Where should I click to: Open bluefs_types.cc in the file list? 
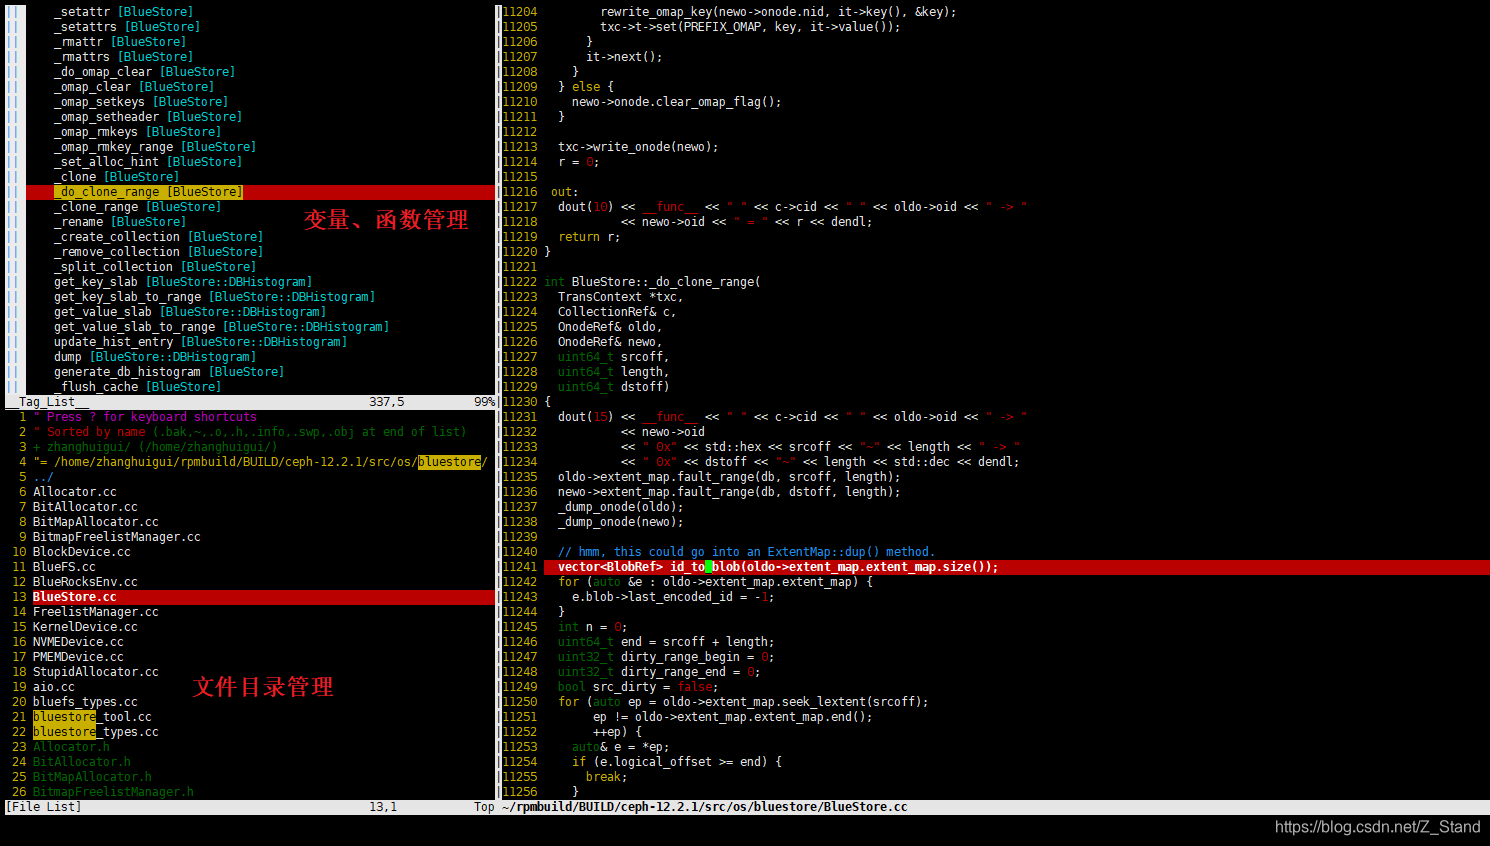pyautogui.click(x=85, y=702)
